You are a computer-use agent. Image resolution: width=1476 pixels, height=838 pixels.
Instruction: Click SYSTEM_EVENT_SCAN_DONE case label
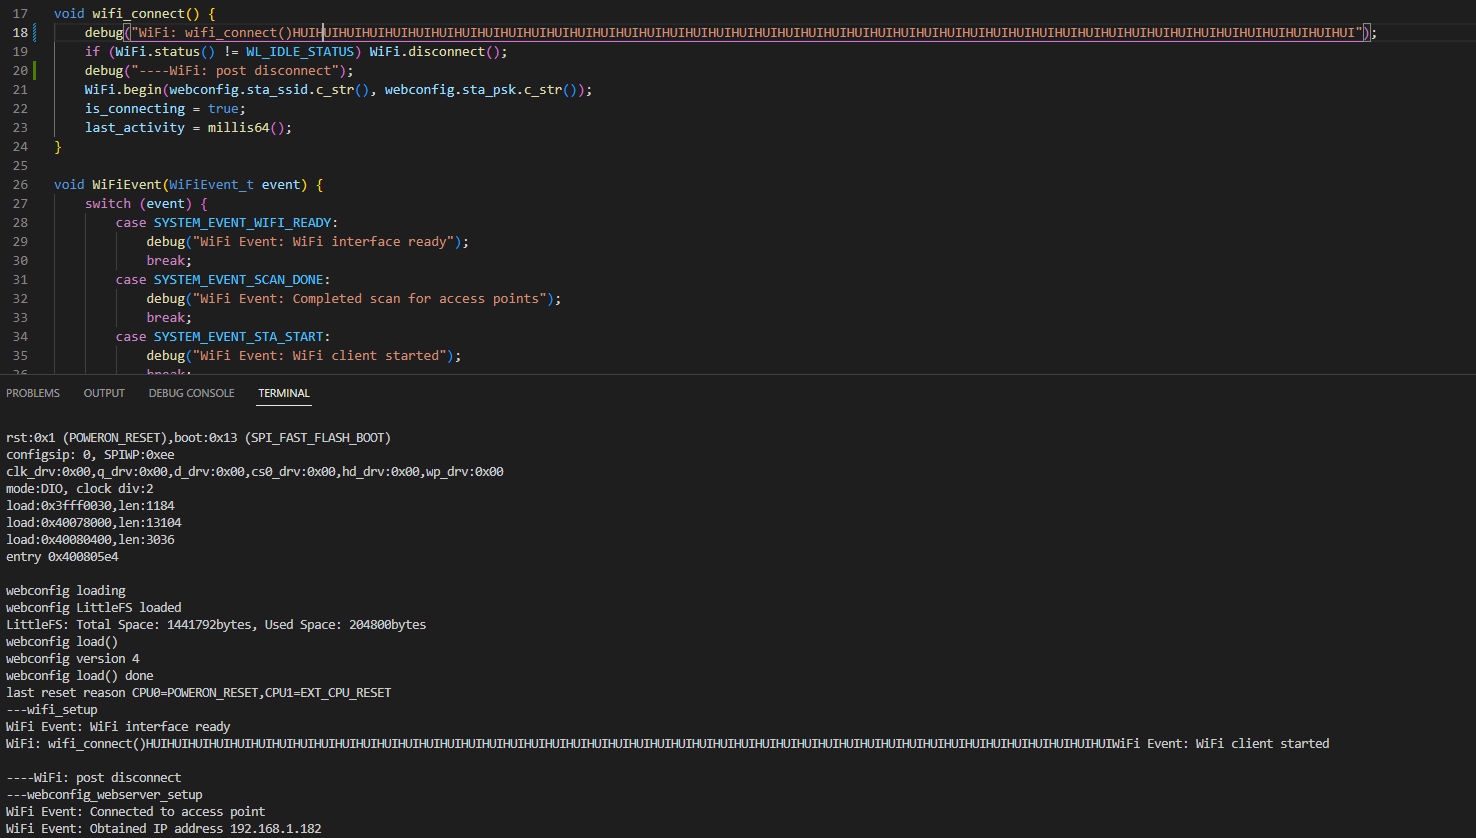tap(242, 280)
